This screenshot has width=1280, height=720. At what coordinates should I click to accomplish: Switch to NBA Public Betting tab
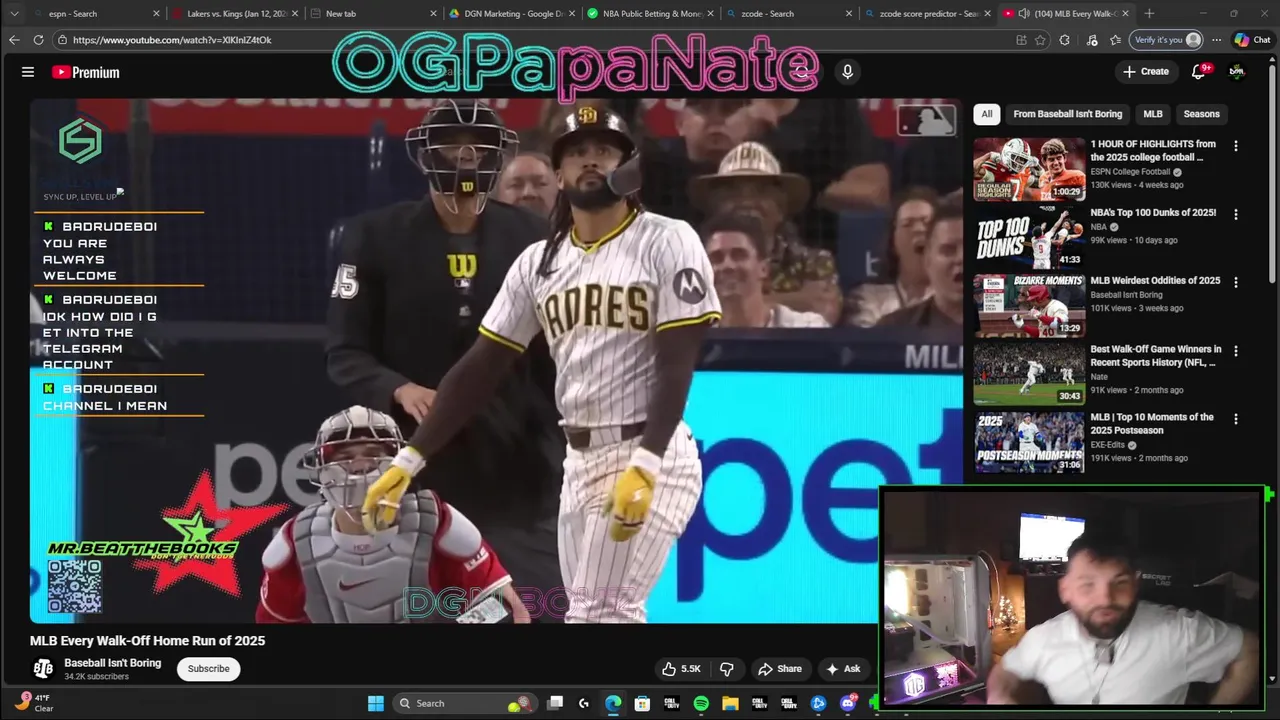tap(649, 13)
